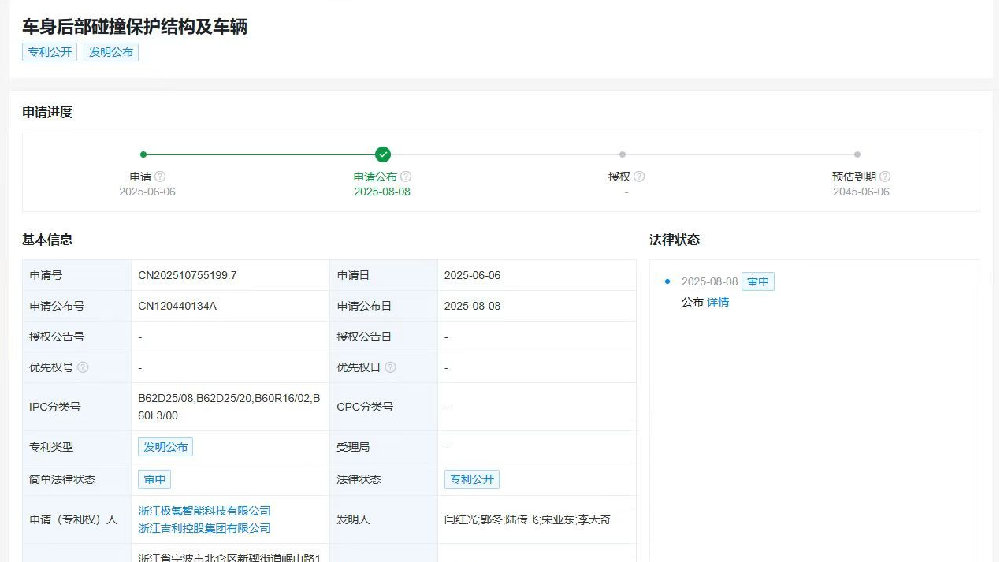The height and width of the screenshot is (562, 1000).
Task: Click 基本信息 section heading
Action: pyautogui.click(x=47, y=240)
